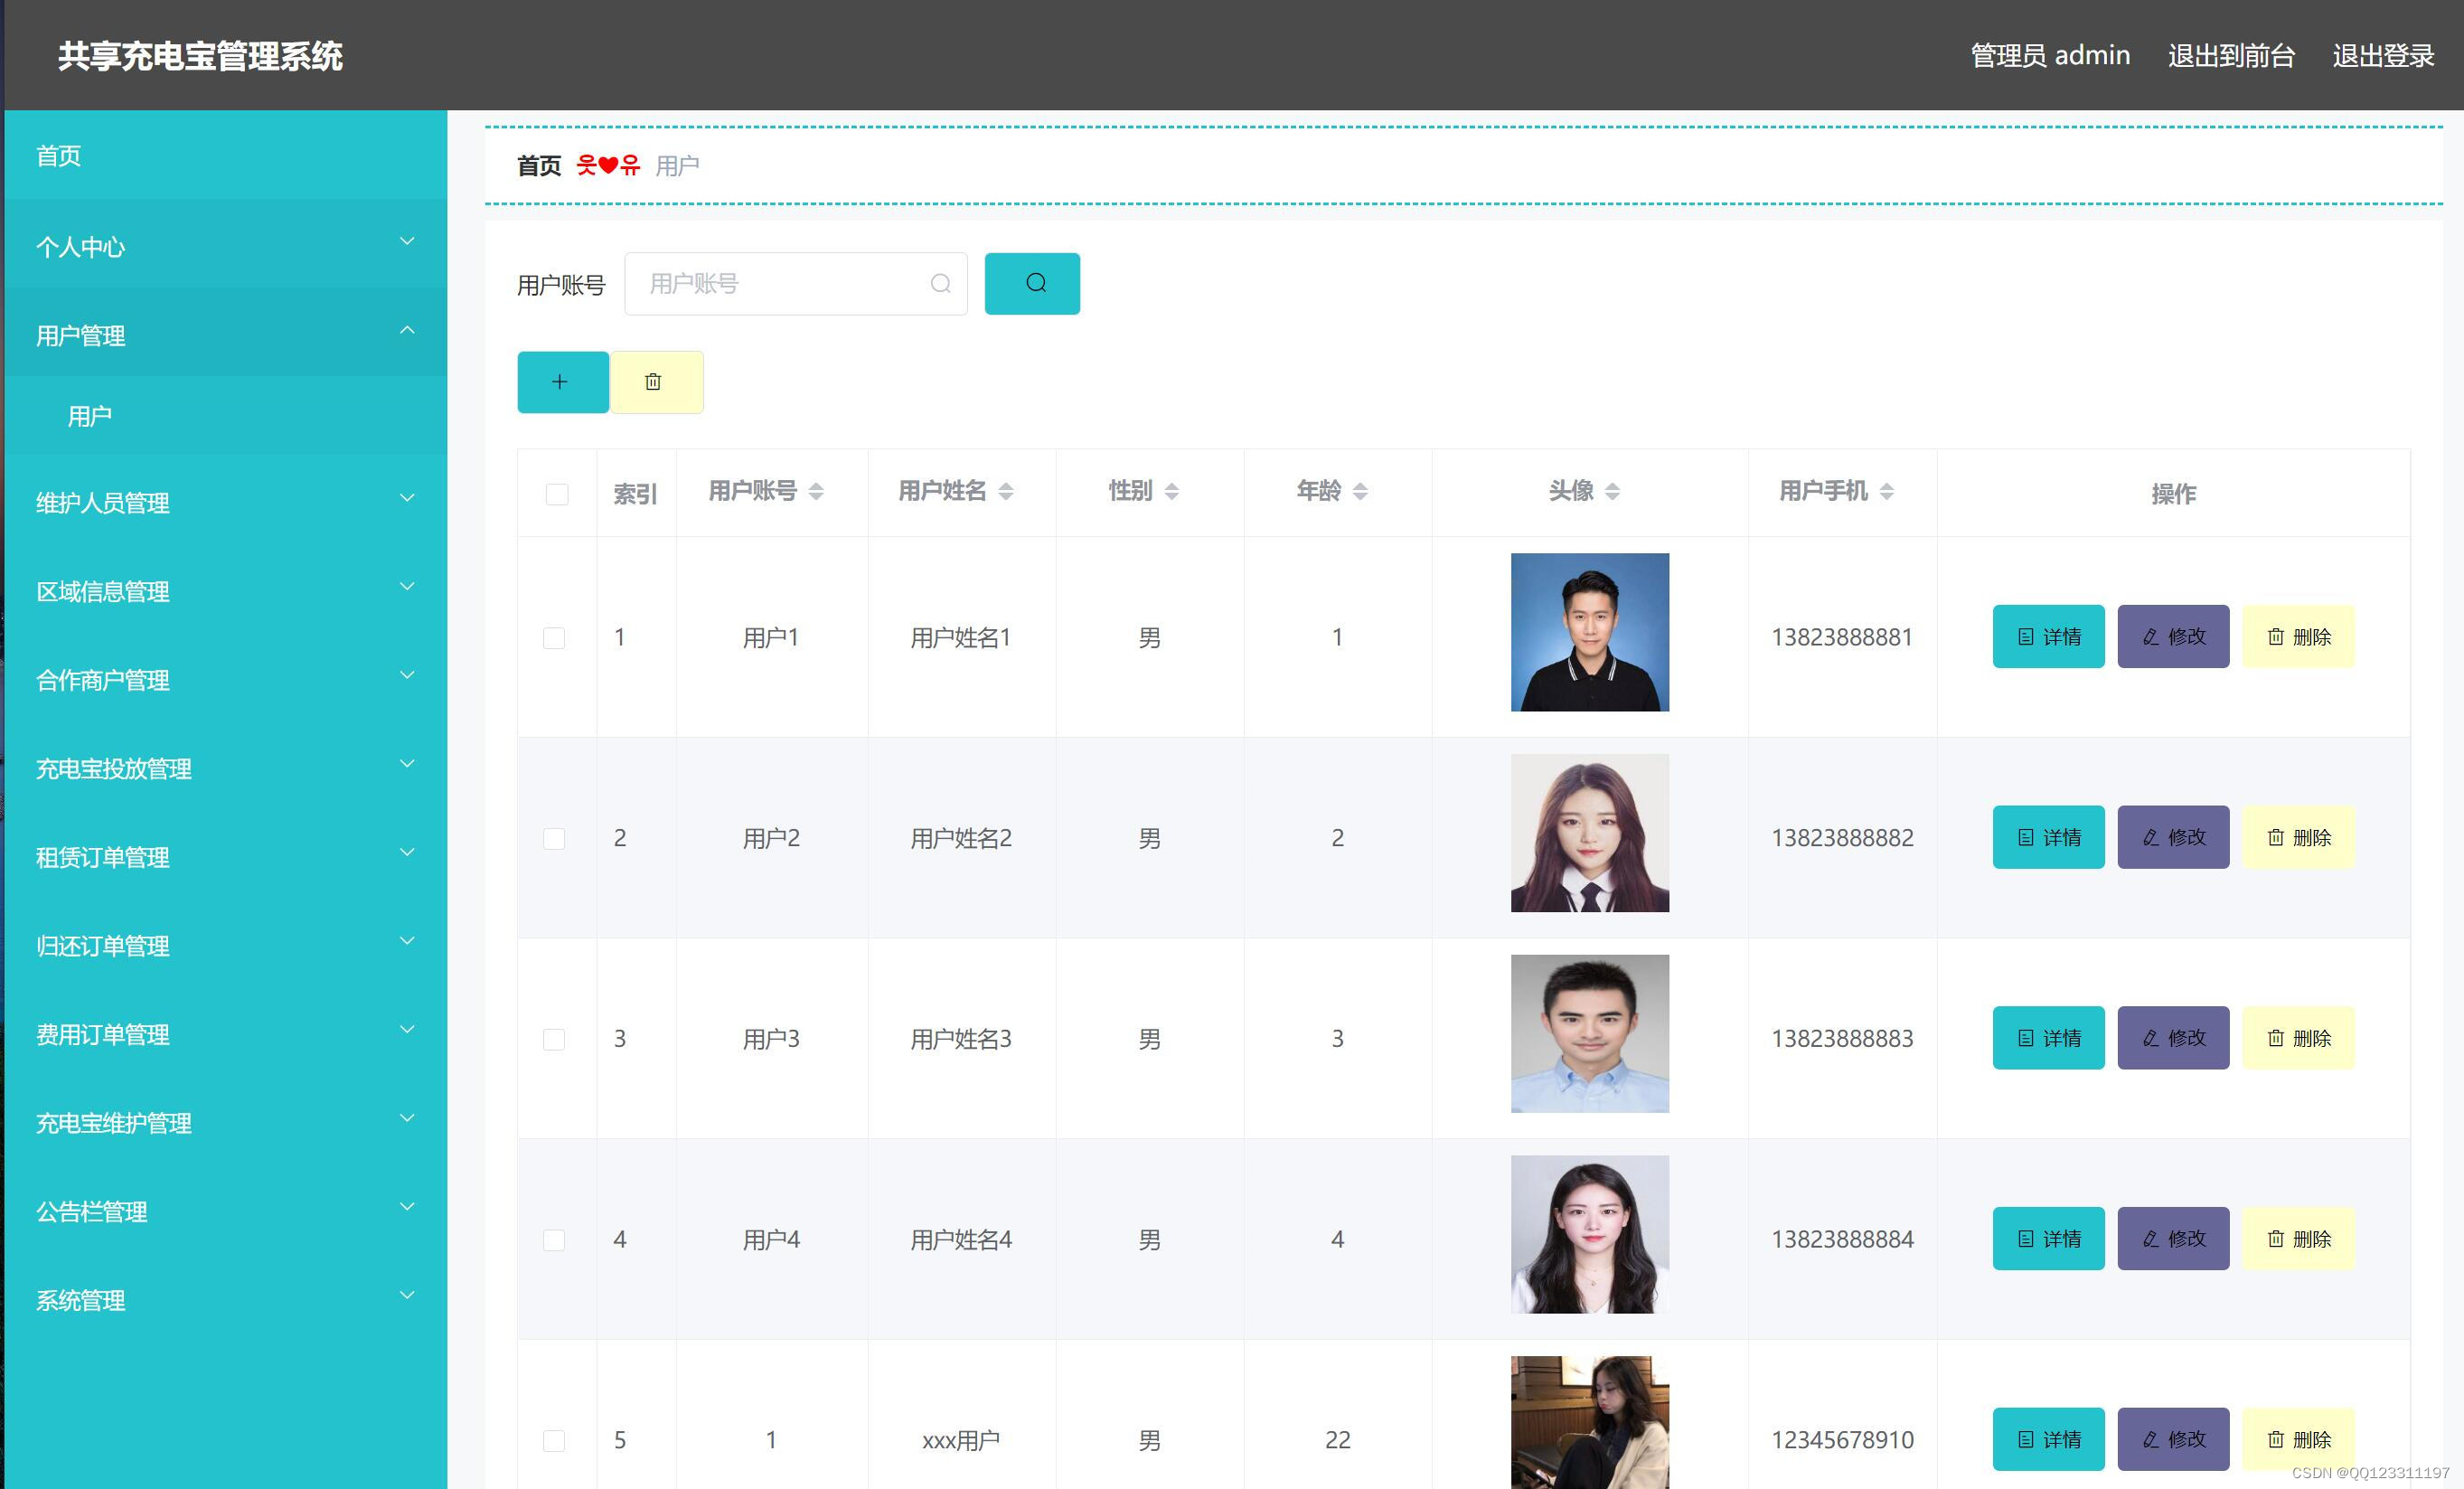The height and width of the screenshot is (1489, 2464).
Task: Click 管理员 admin in top bar
Action: 2050,55
